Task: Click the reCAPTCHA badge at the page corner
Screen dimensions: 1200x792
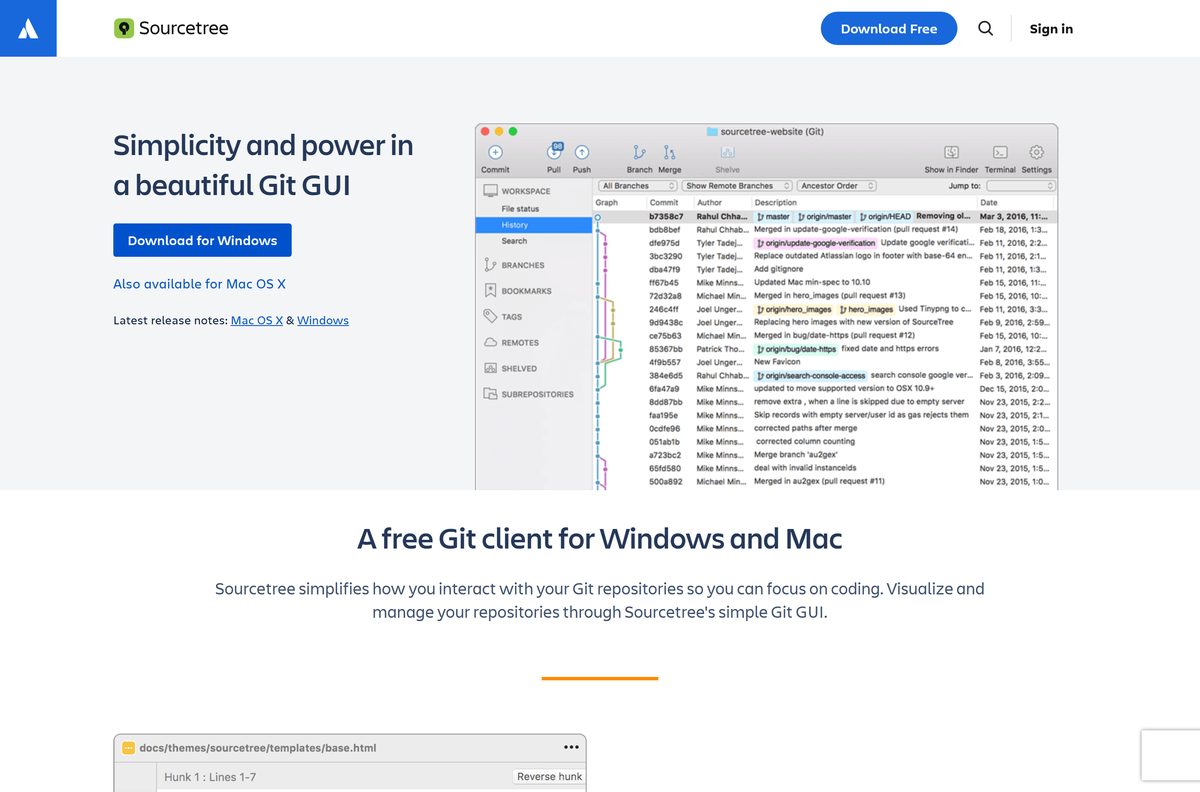Action: tap(1170, 755)
